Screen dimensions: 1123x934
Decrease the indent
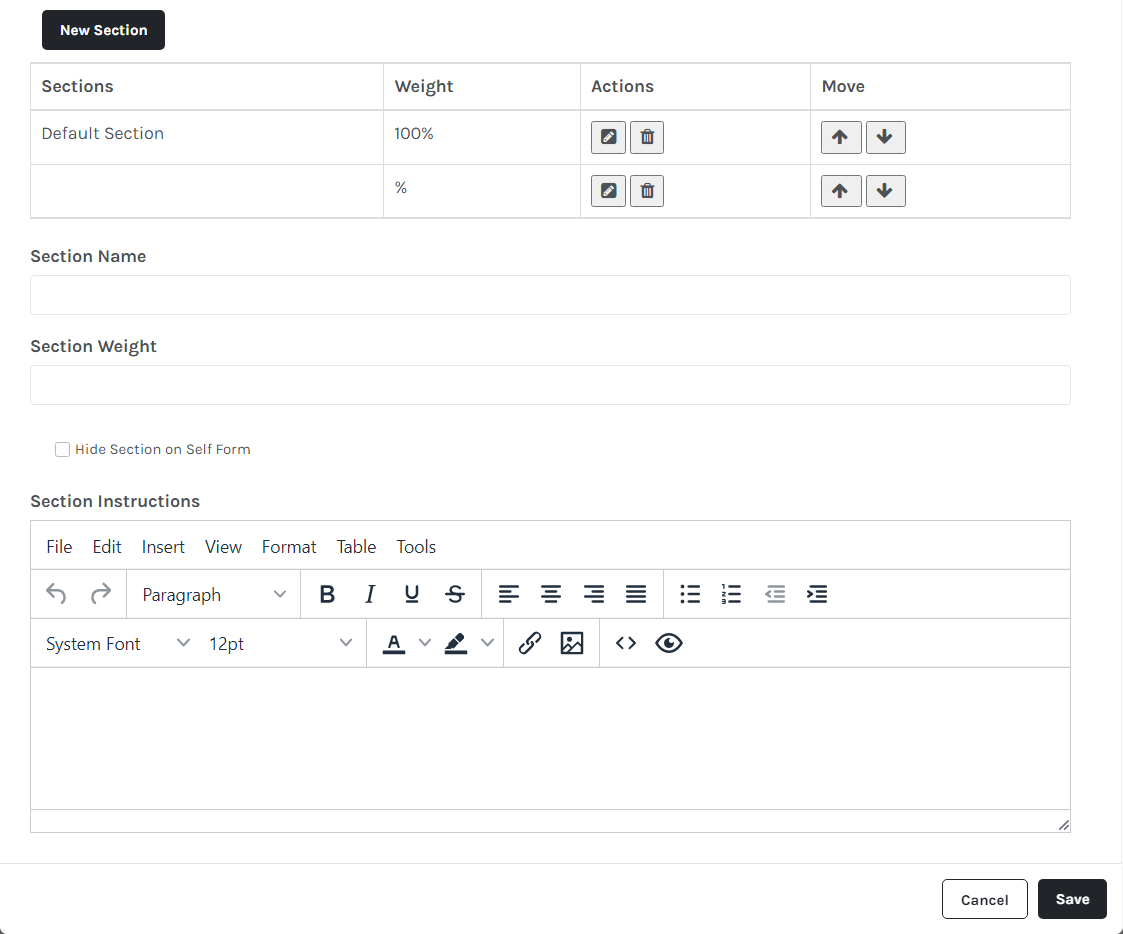[775, 594]
